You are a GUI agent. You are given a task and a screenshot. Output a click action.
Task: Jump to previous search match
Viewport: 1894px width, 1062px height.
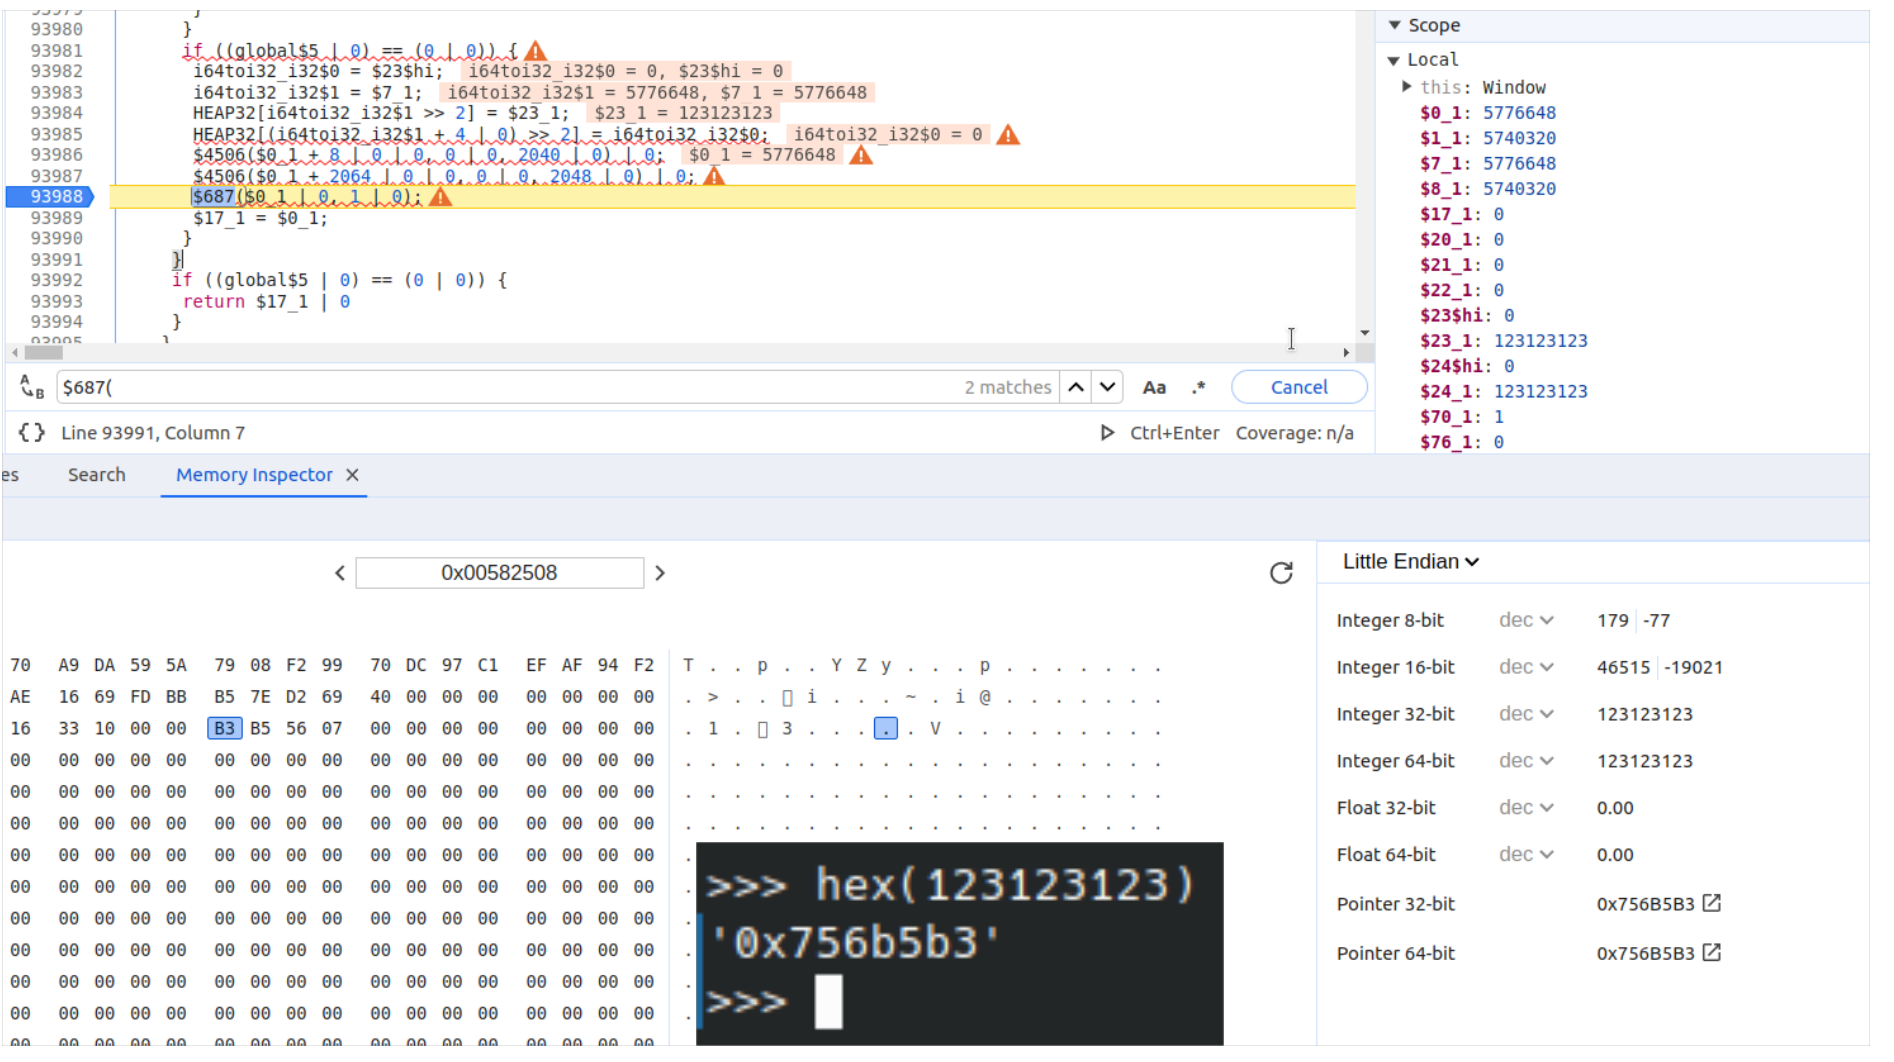click(x=1076, y=387)
